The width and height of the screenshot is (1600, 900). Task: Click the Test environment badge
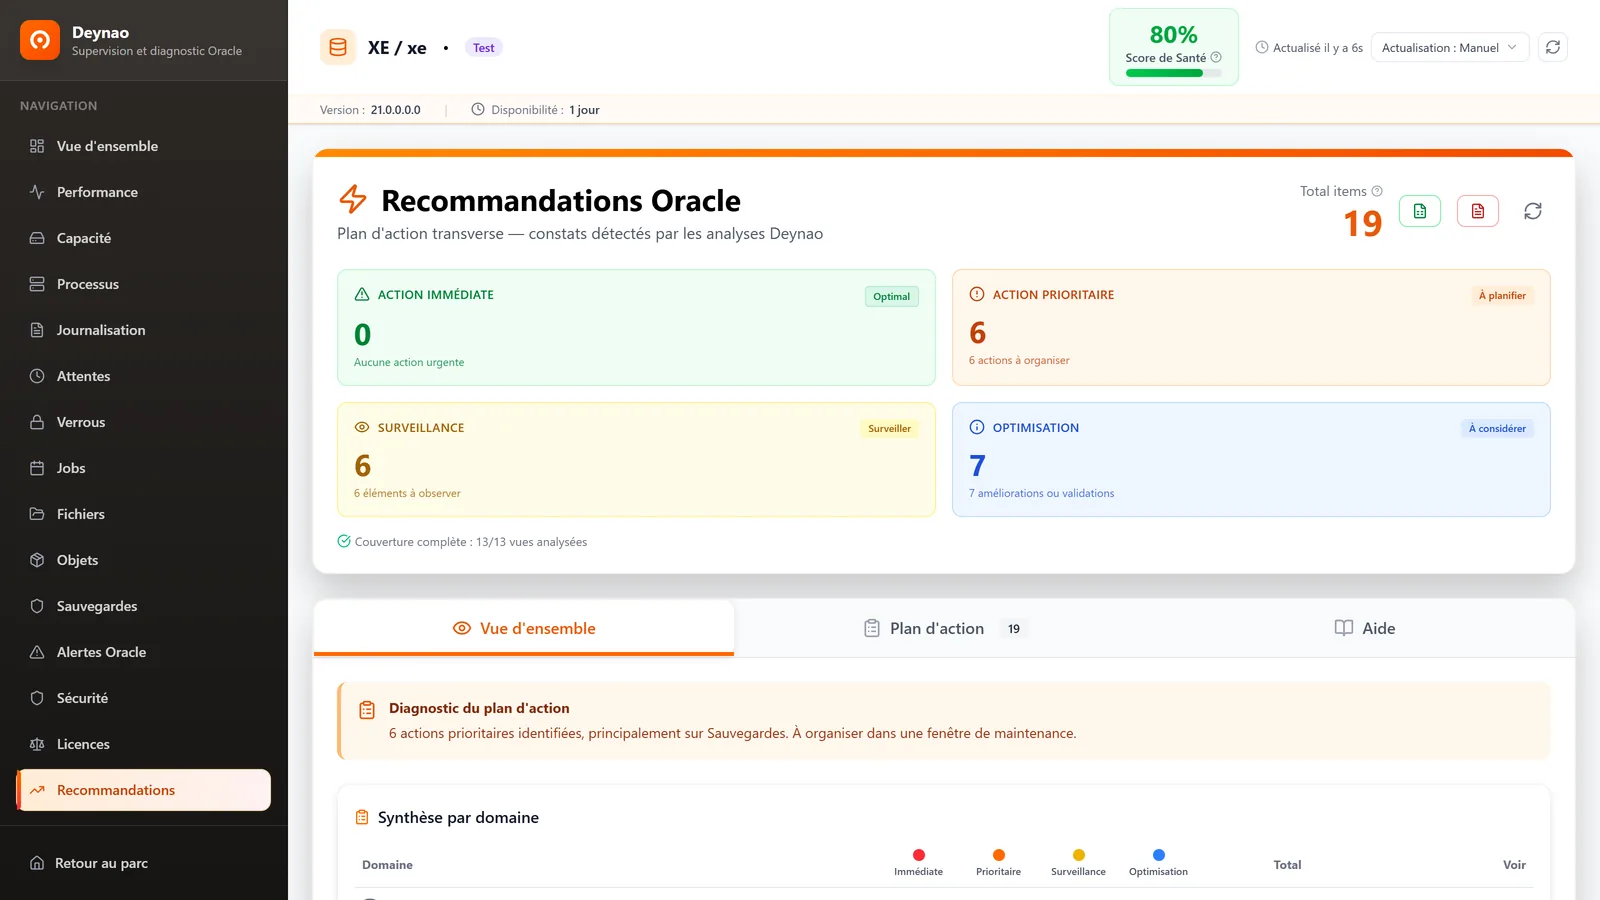pyautogui.click(x=484, y=48)
